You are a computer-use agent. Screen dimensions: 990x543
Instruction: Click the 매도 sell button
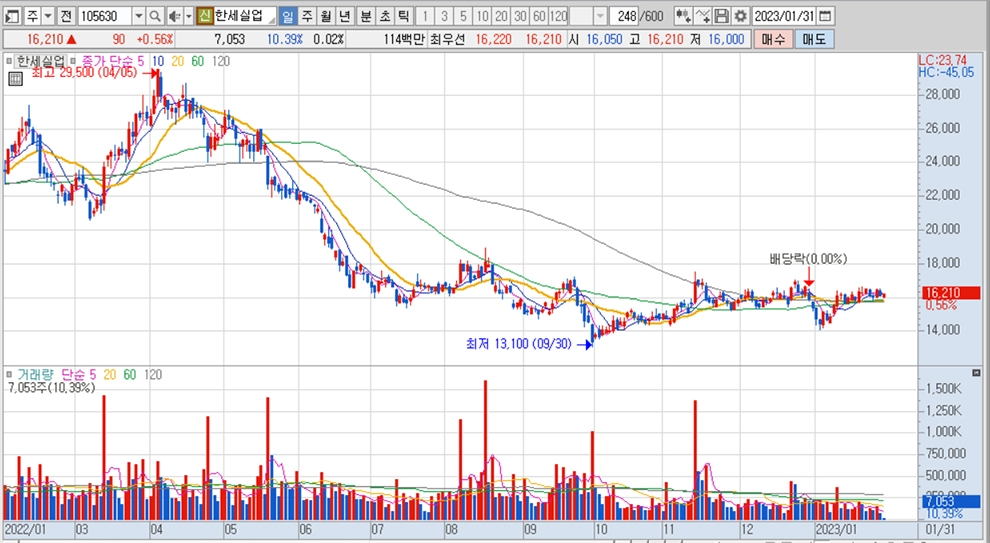click(x=814, y=39)
